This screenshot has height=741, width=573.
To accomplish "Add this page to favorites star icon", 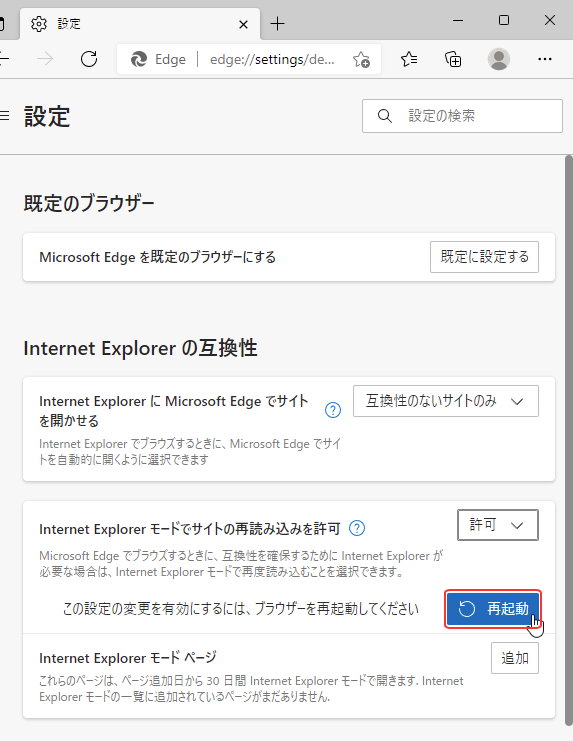I will [x=361, y=60].
